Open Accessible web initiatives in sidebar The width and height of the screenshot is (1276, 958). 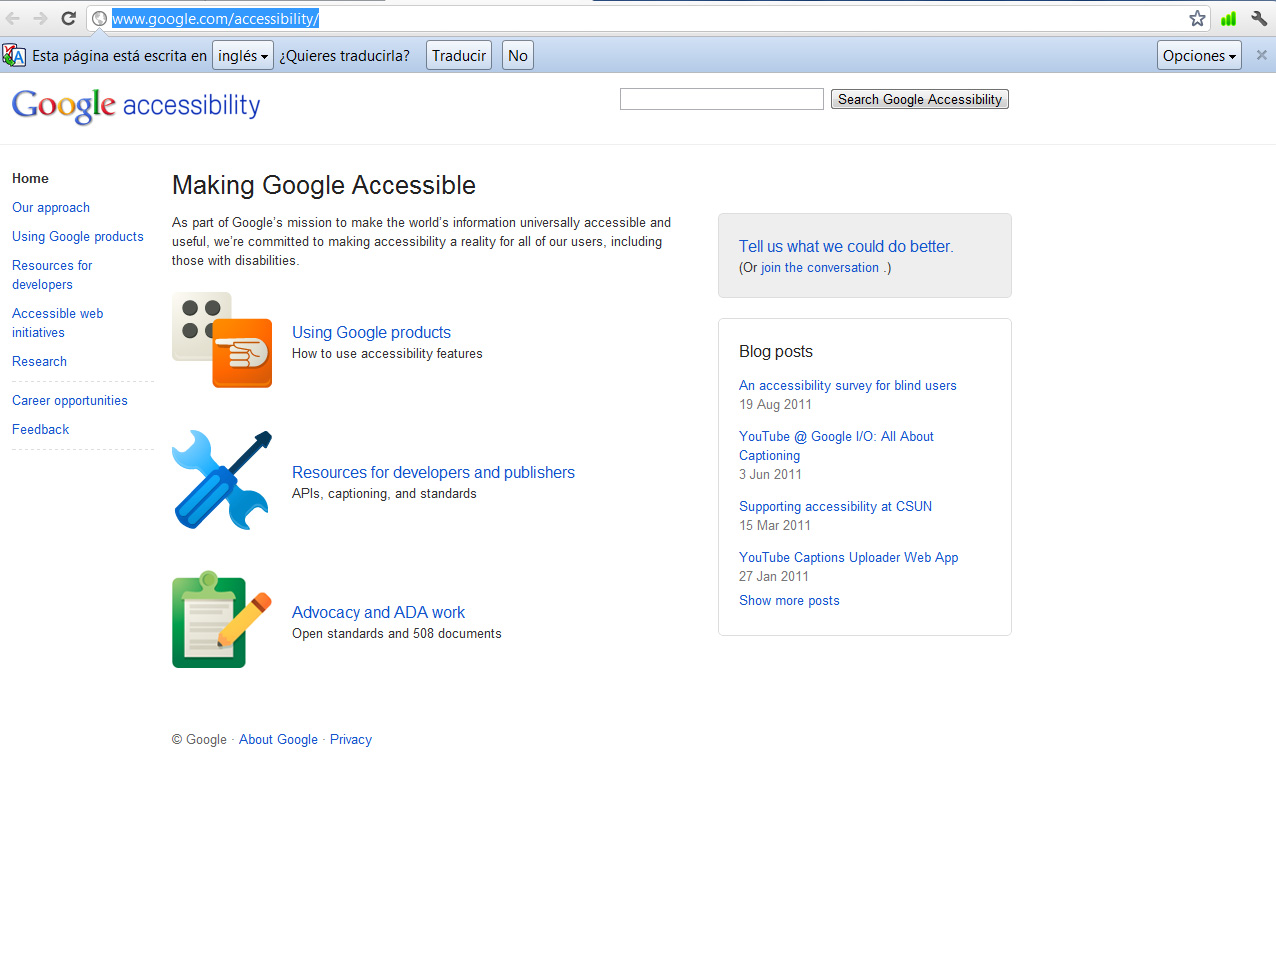point(58,323)
